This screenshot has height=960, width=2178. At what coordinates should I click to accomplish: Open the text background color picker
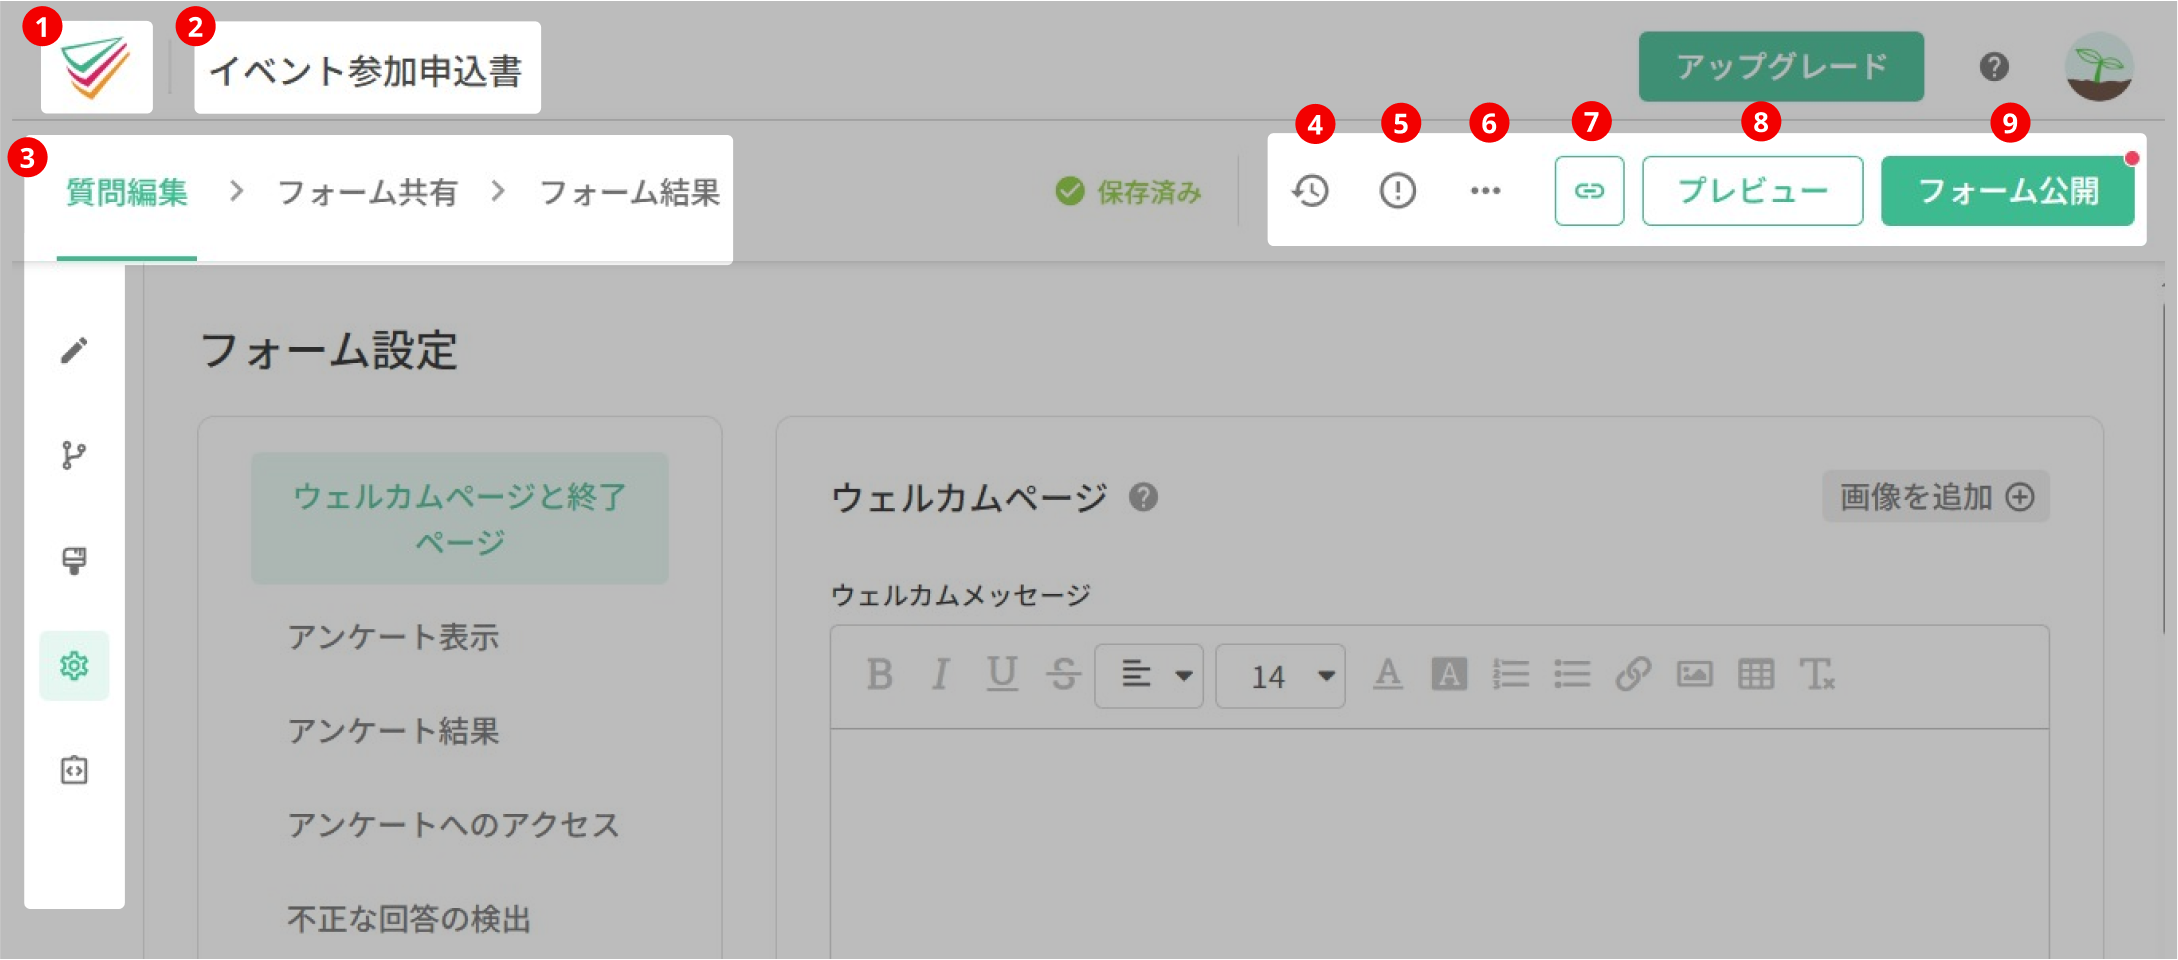pyautogui.click(x=1449, y=675)
